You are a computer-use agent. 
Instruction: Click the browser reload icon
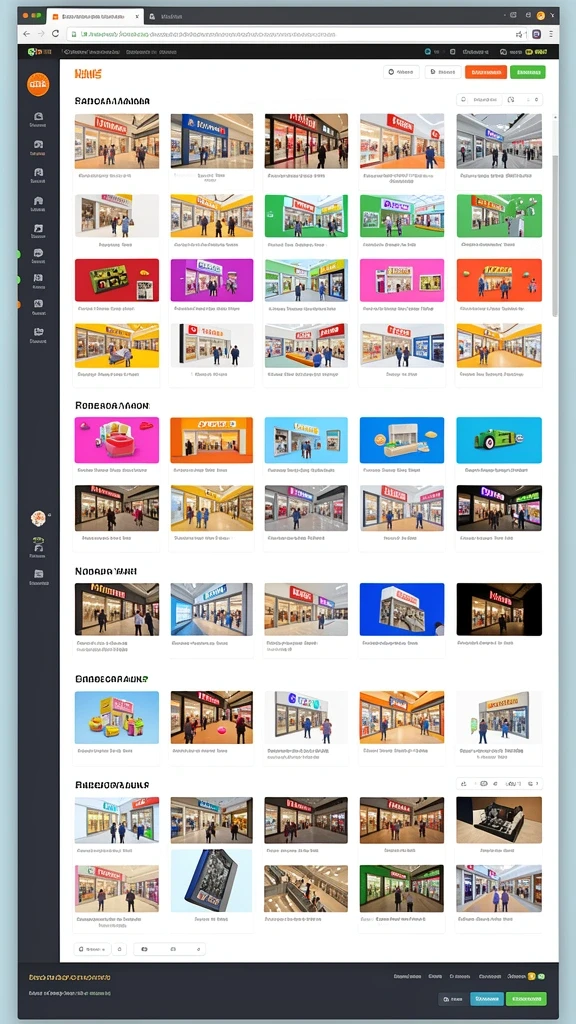tap(55, 33)
